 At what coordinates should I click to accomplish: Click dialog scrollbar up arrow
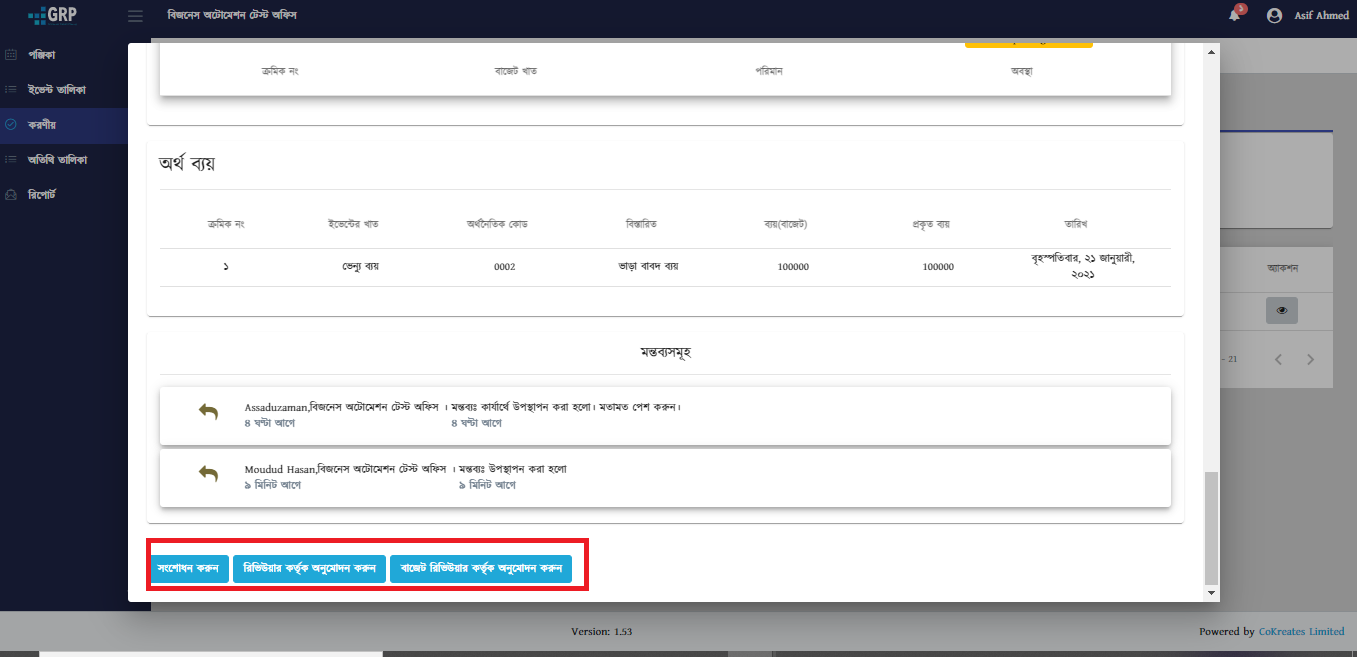(1212, 51)
